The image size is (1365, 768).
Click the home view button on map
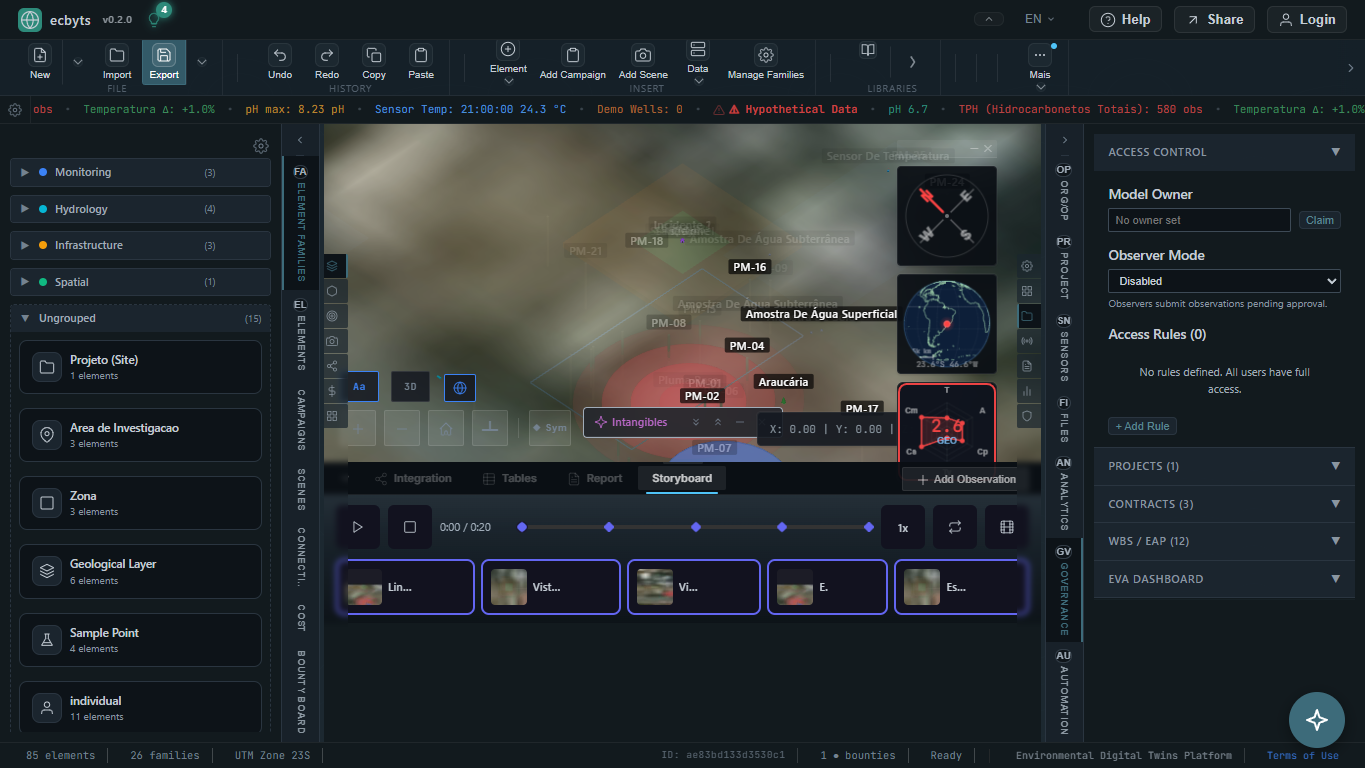(446, 428)
